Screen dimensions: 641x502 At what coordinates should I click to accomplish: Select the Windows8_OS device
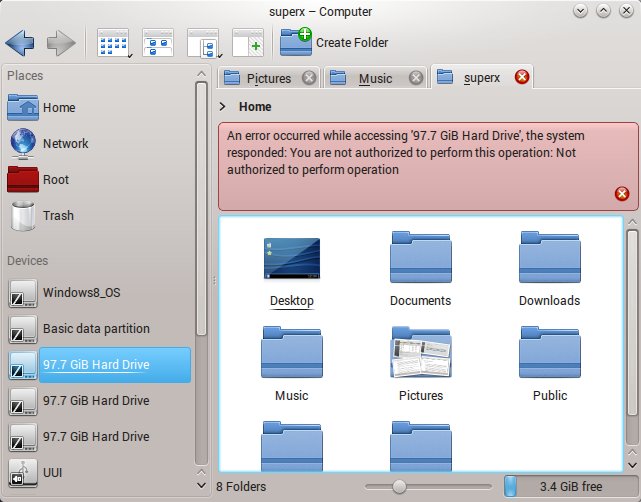79,293
